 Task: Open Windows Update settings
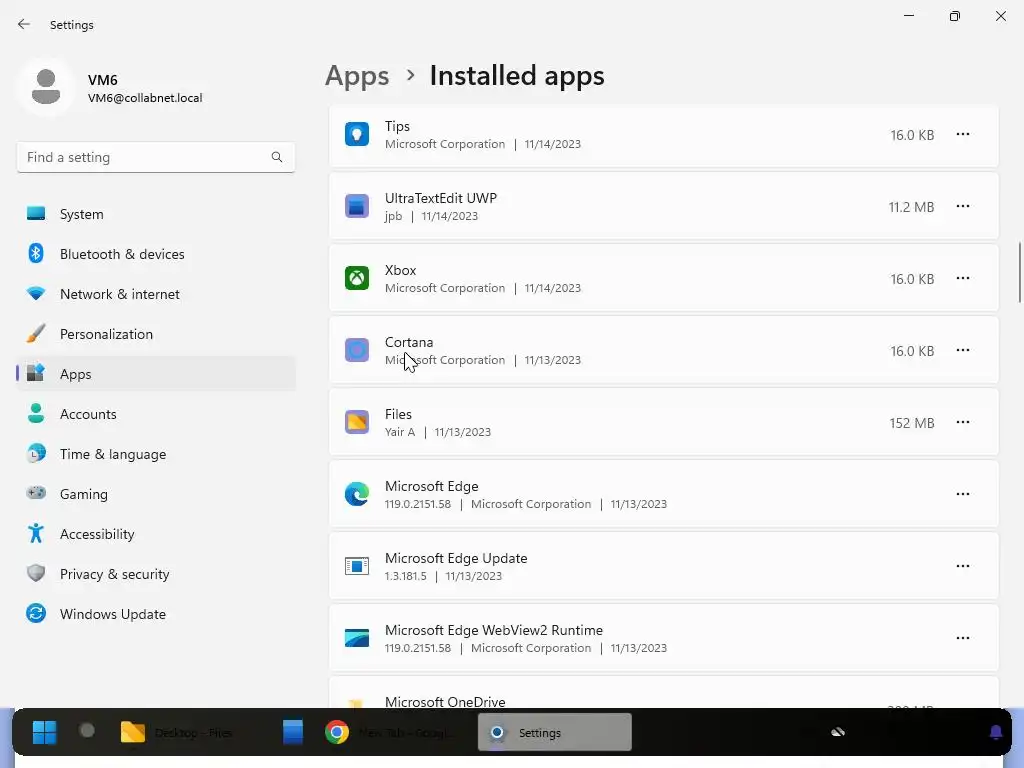tap(156, 614)
